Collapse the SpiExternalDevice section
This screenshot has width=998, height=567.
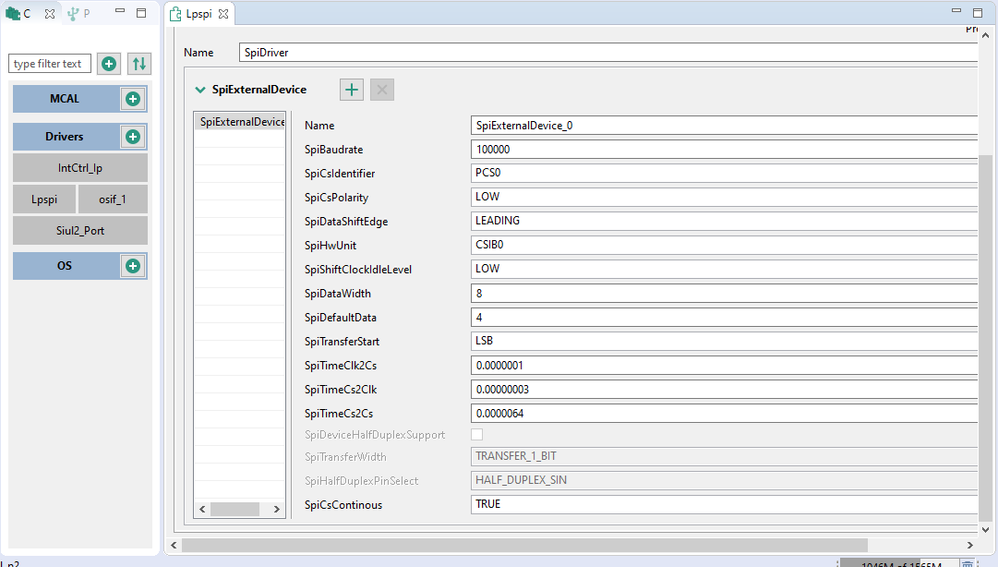[200, 90]
